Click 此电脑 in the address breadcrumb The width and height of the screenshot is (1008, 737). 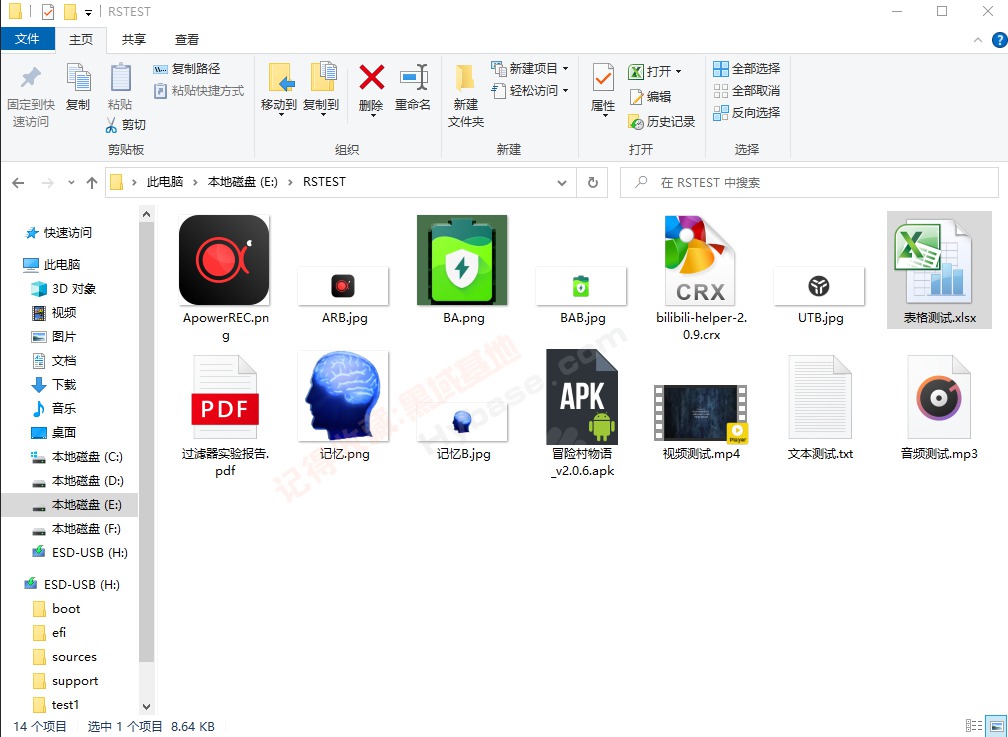(165, 182)
